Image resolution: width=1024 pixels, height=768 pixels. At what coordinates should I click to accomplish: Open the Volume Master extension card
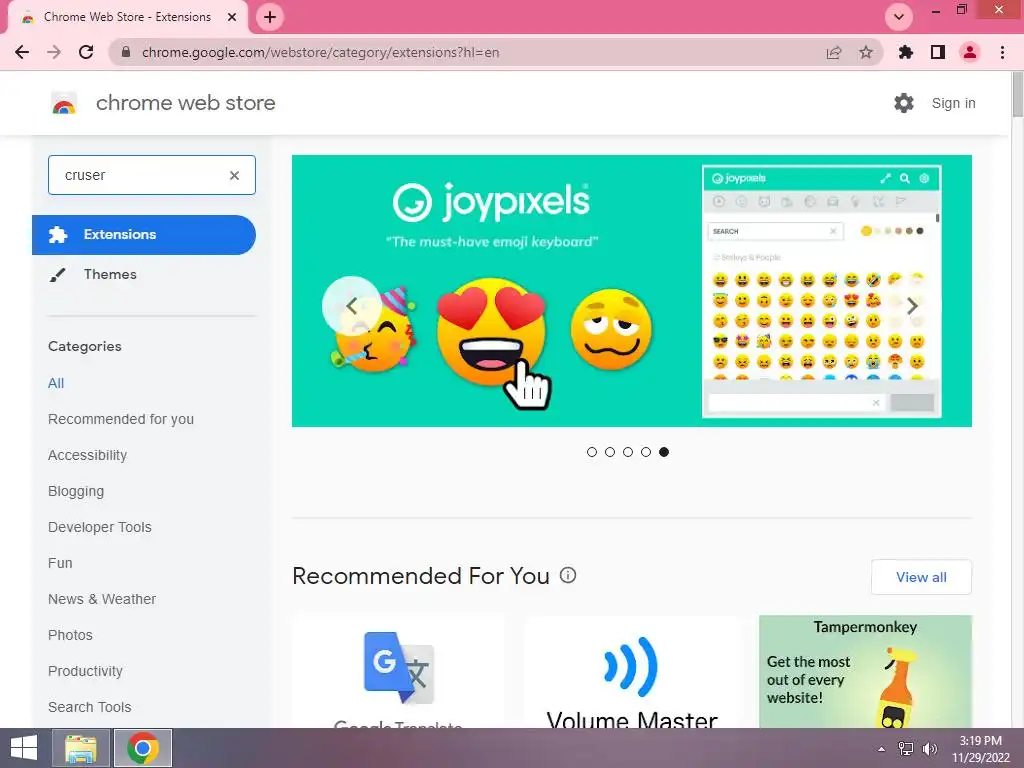click(632, 671)
